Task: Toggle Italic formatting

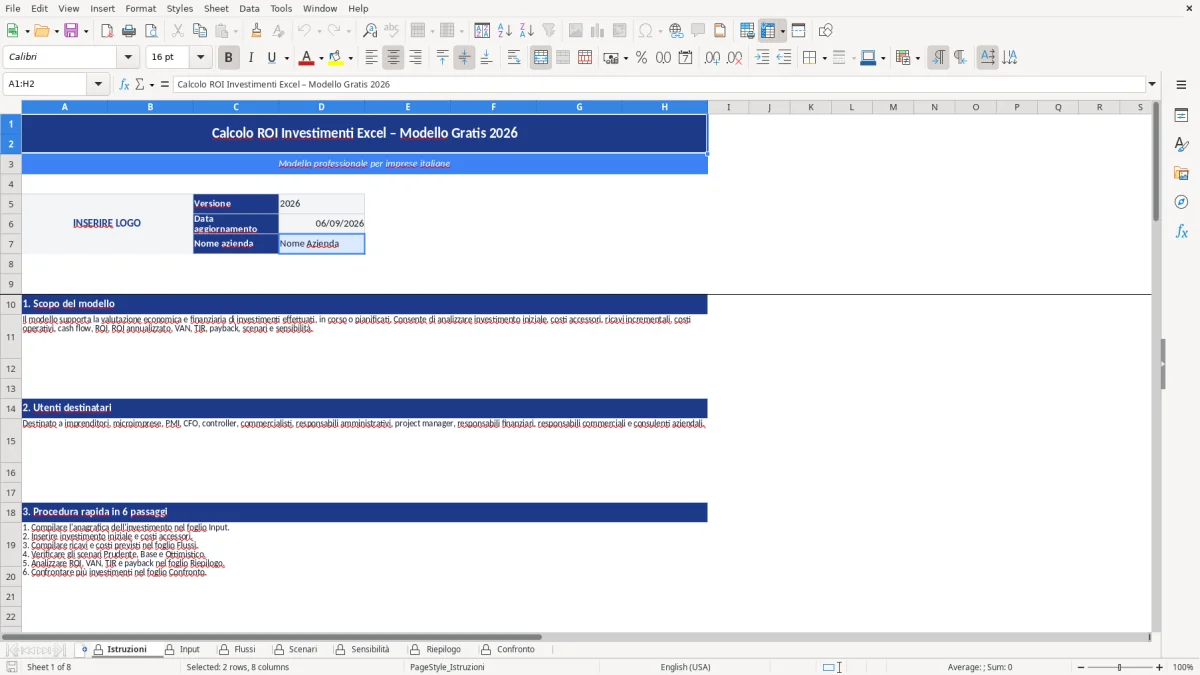Action: [x=251, y=58]
